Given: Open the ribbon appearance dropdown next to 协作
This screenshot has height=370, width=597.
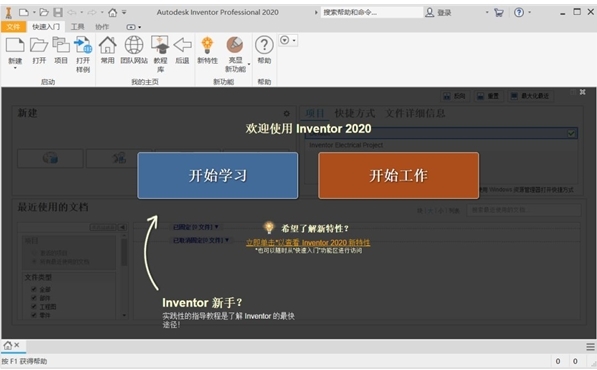Looking at the screenshot, I should pyautogui.click(x=134, y=27).
